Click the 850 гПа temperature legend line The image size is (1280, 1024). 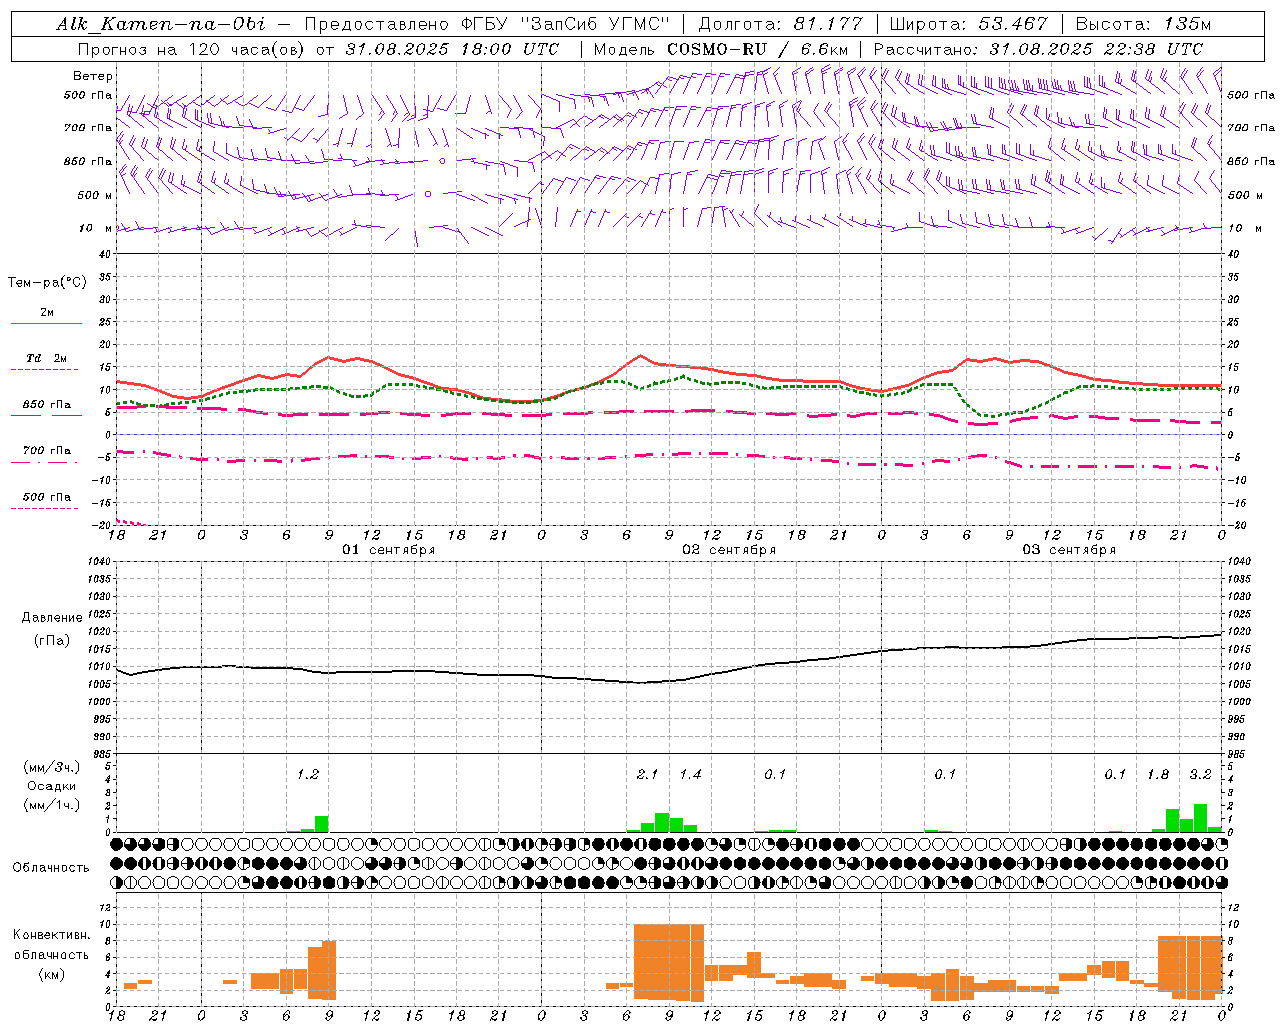click(46, 415)
